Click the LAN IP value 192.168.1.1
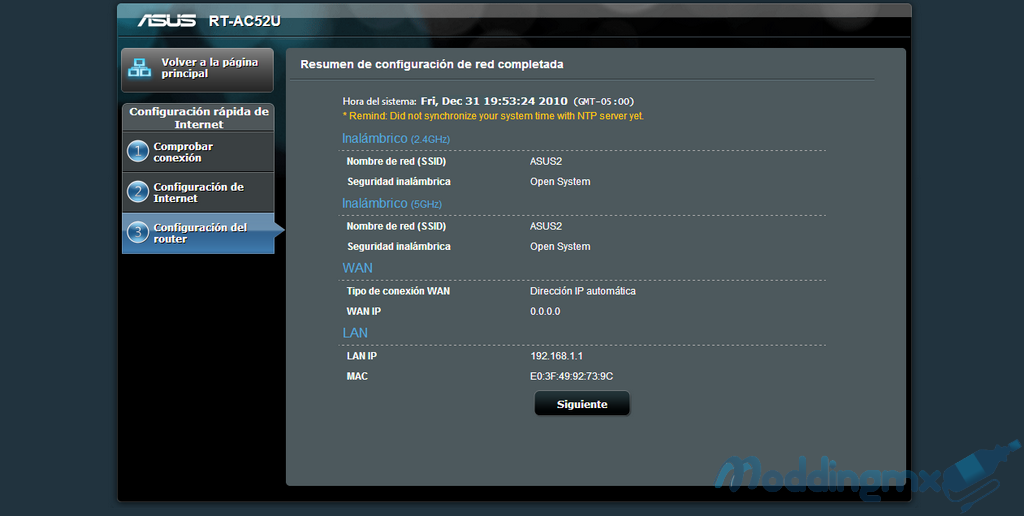 click(x=556, y=356)
